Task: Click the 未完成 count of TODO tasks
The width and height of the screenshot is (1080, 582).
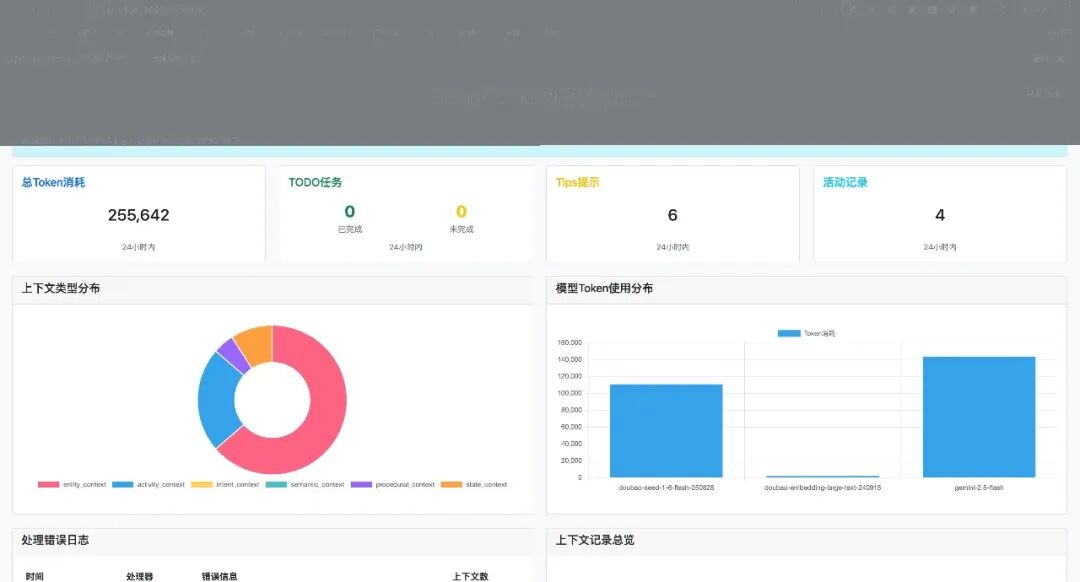Action: tap(461, 211)
